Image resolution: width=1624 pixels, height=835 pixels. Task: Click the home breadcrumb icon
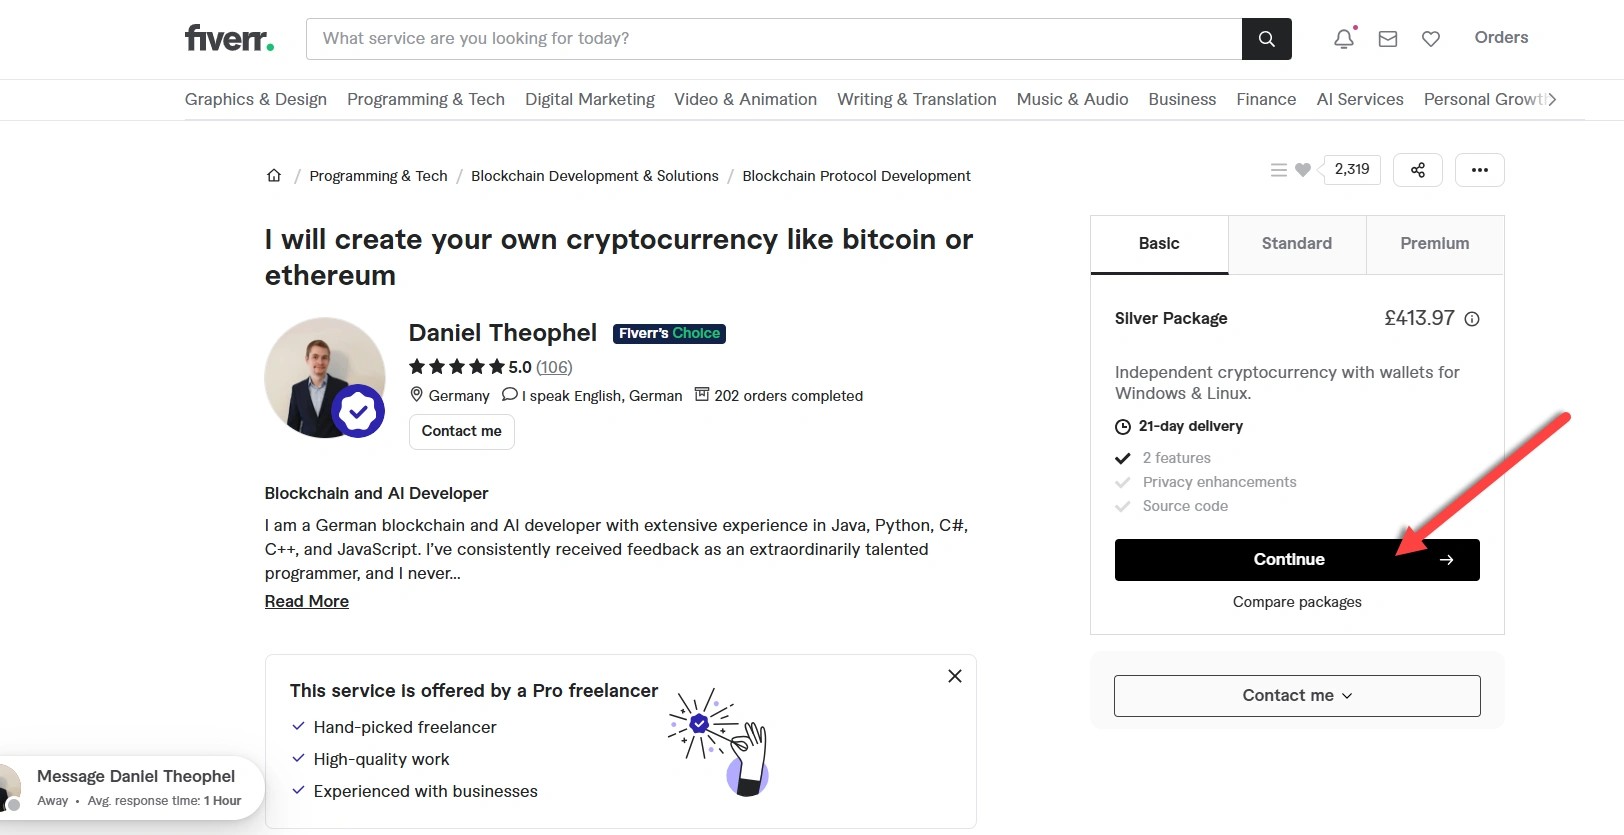click(274, 176)
